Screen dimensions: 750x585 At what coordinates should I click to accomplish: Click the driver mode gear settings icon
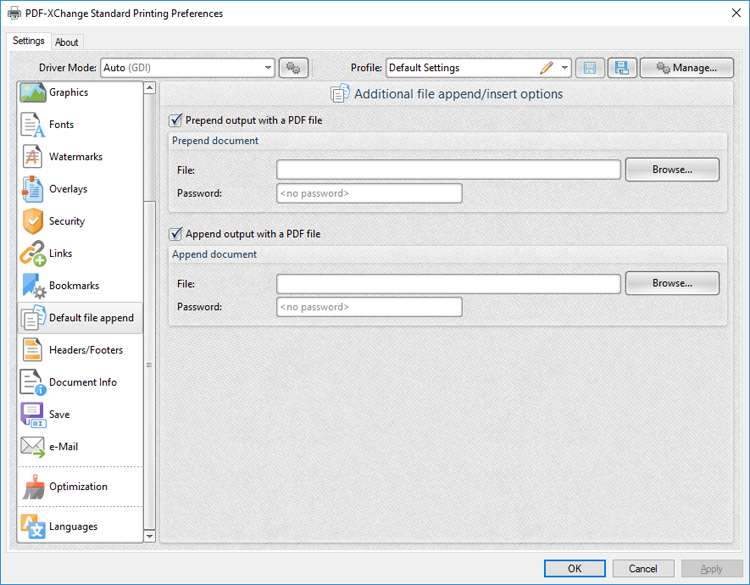point(294,68)
